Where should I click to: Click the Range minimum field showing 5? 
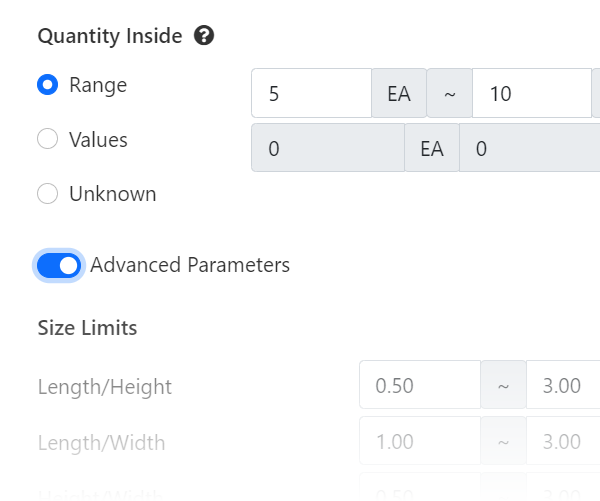[311, 94]
